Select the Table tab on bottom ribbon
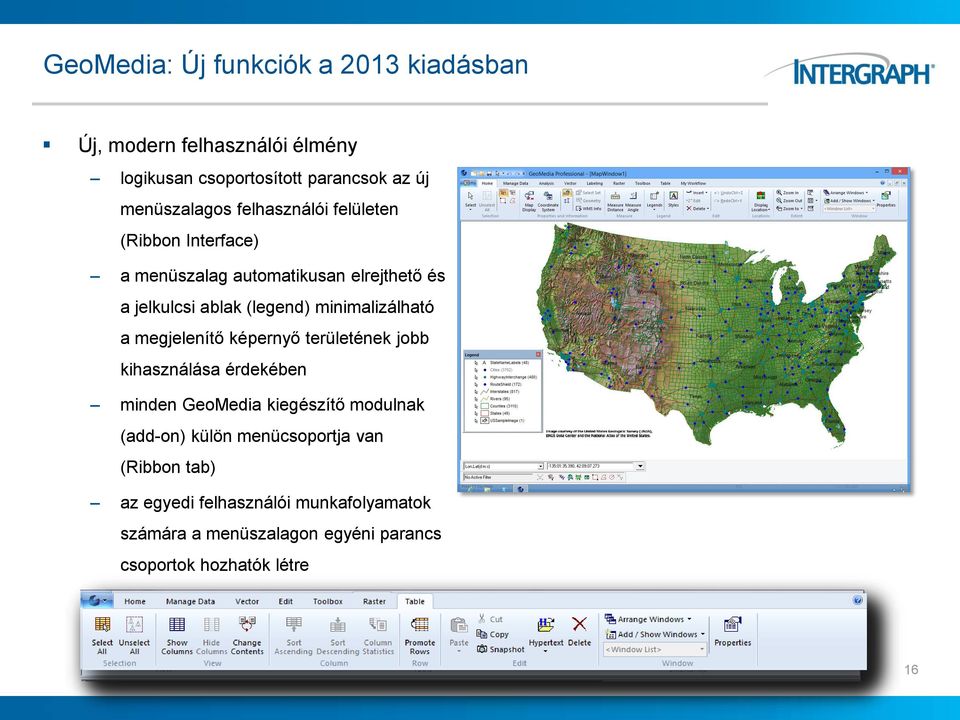Screen dimensions: 960x720 pyautogui.click(x=414, y=601)
